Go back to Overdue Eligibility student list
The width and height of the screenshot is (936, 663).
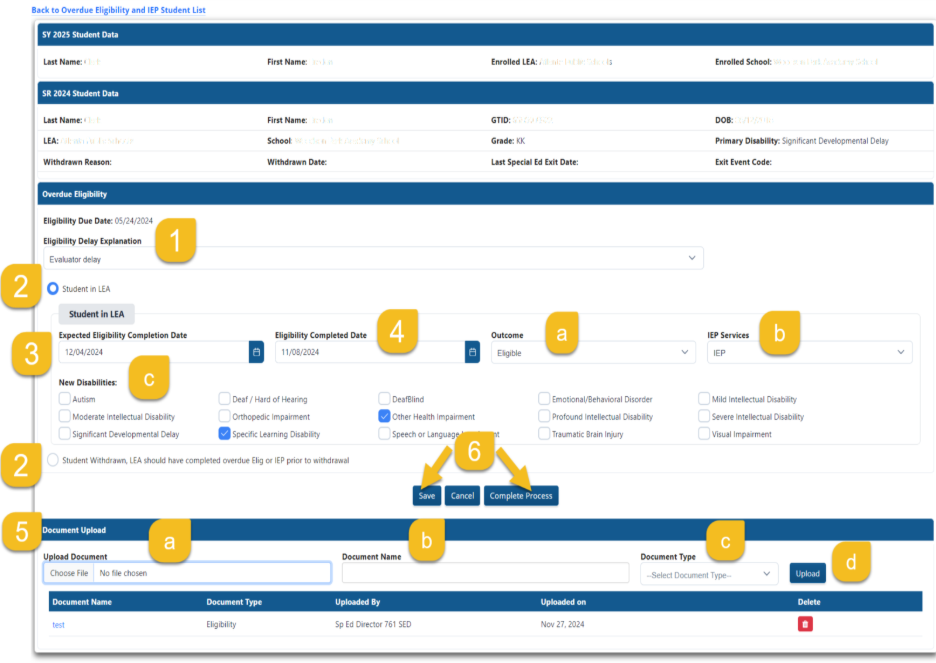click(x=118, y=9)
